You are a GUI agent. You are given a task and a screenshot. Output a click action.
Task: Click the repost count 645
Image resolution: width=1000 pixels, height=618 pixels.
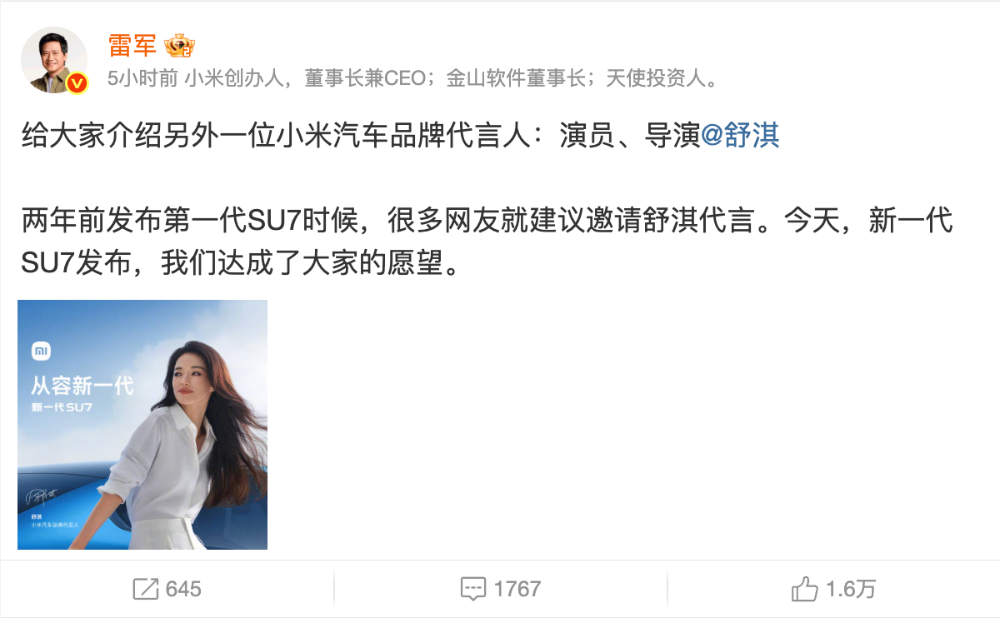point(184,589)
